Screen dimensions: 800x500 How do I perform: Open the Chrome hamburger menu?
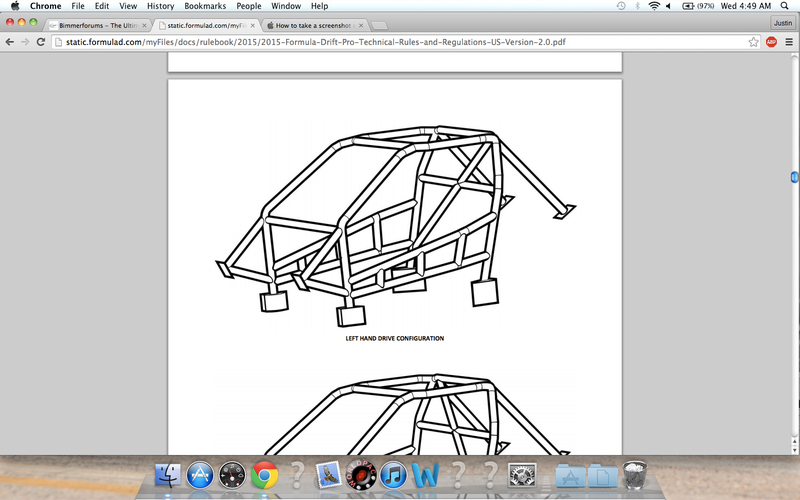click(789, 42)
